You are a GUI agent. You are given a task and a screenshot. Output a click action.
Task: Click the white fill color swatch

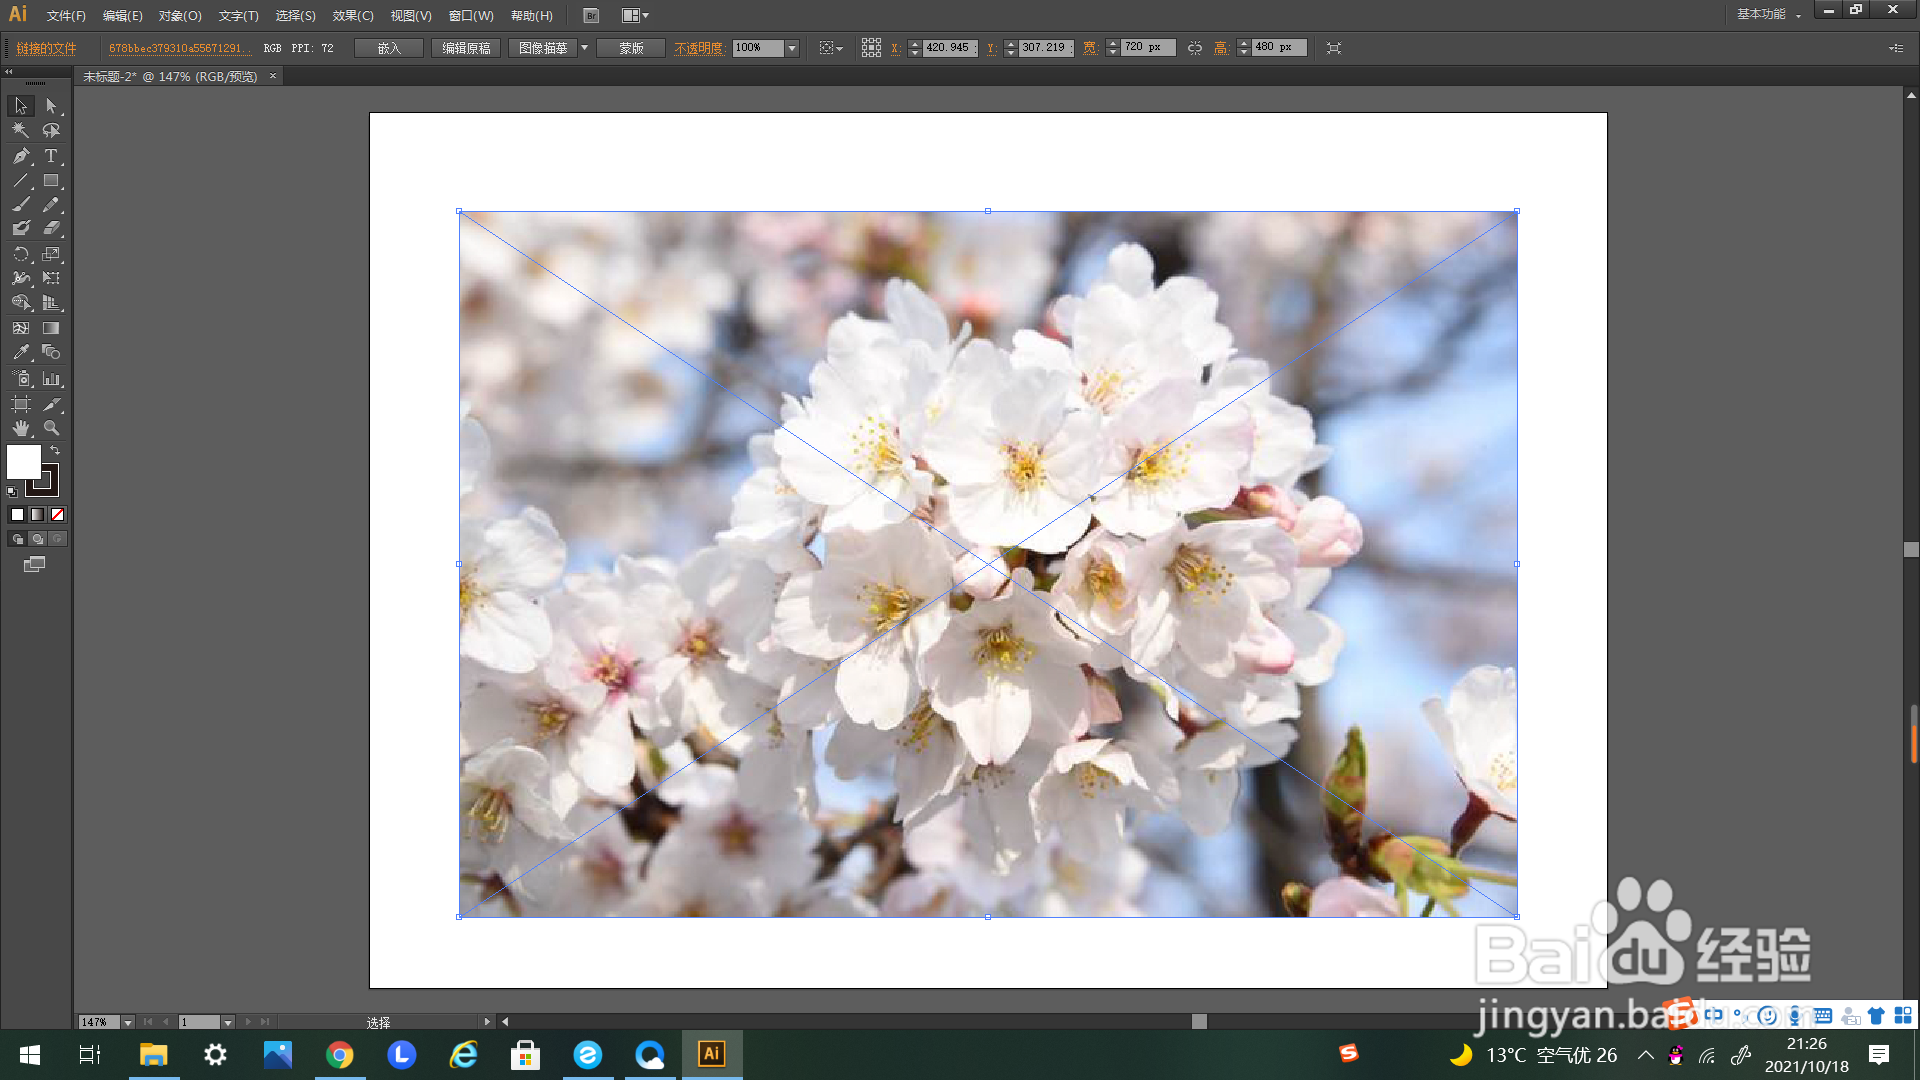coord(22,461)
